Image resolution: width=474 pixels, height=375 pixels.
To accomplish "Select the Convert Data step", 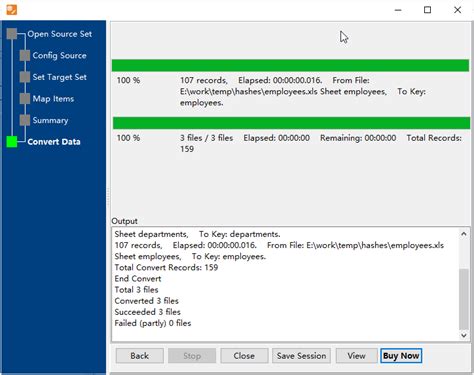I will (x=54, y=142).
